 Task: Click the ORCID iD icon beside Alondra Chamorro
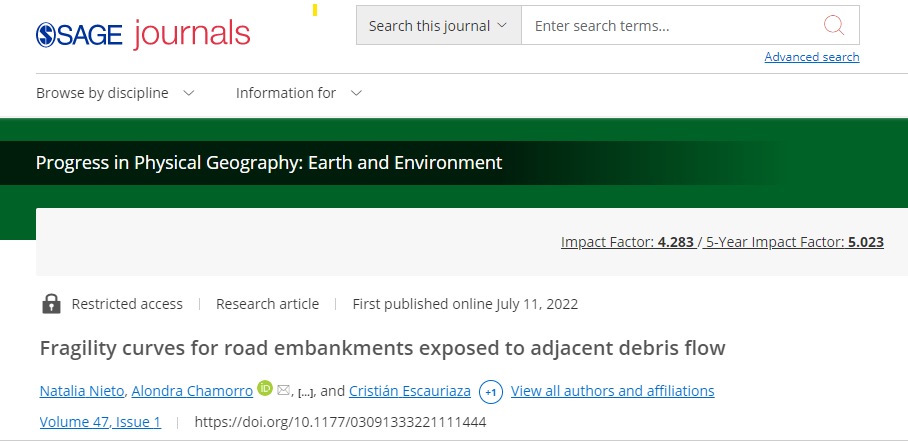265,388
